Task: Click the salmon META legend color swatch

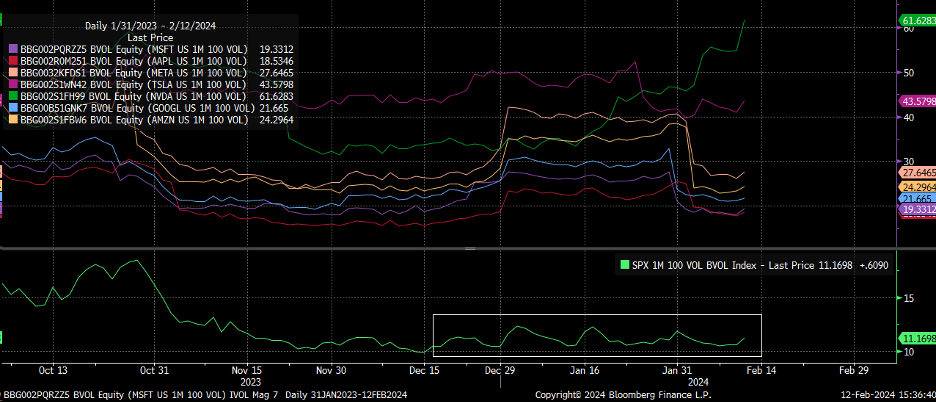Action: (14, 73)
